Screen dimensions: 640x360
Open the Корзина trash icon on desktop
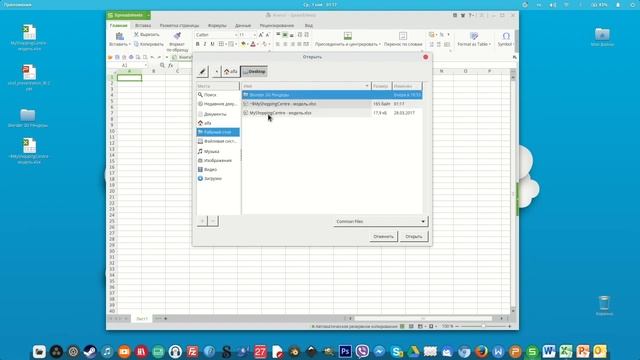[604, 306]
